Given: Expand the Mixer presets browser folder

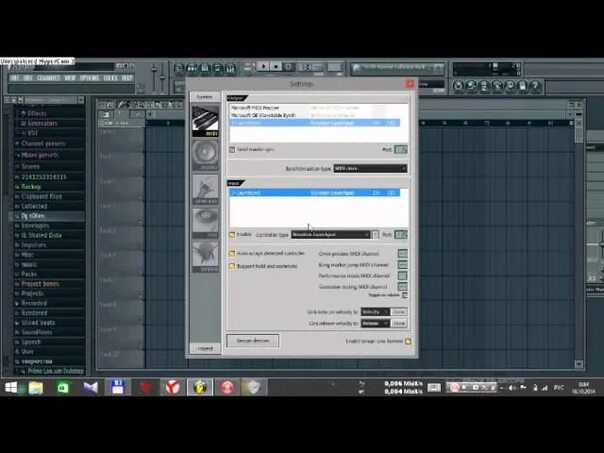Looking at the screenshot, I should pos(40,155).
